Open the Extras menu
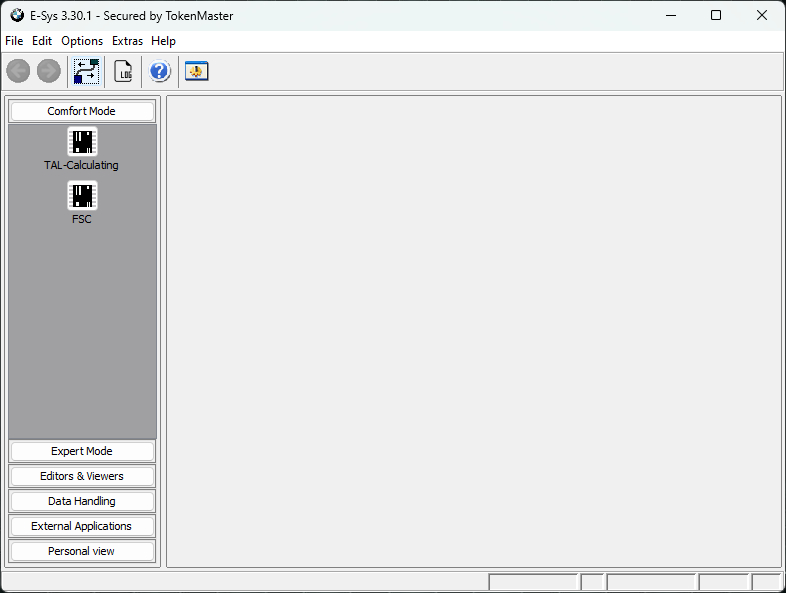 (x=127, y=41)
